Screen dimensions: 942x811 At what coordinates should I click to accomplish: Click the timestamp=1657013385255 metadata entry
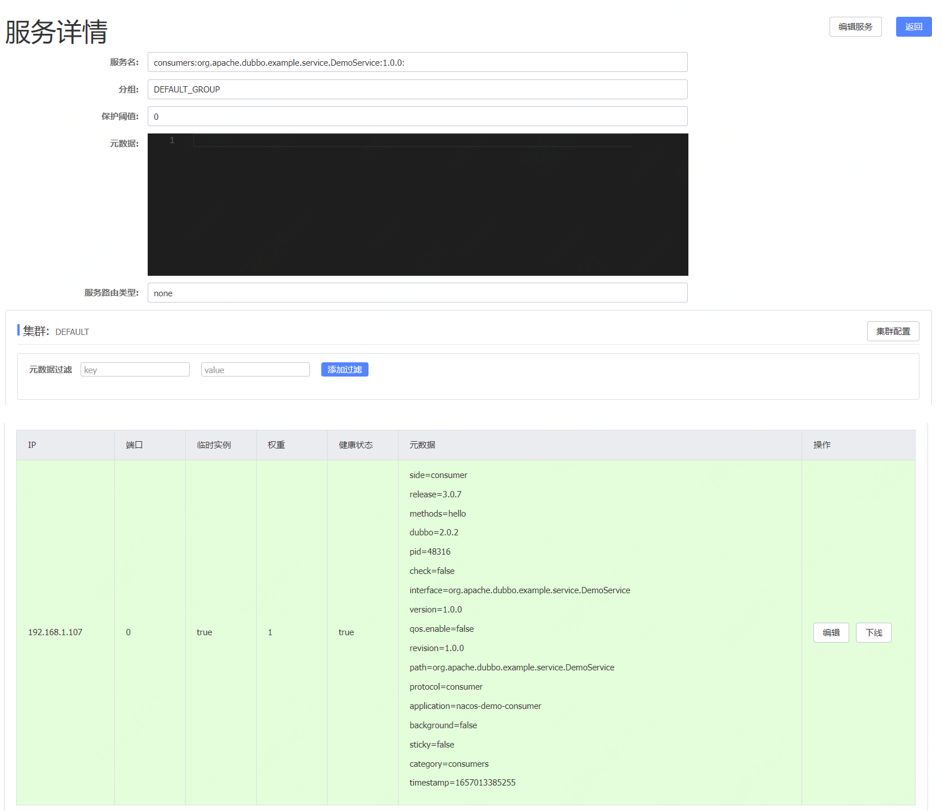[462, 783]
